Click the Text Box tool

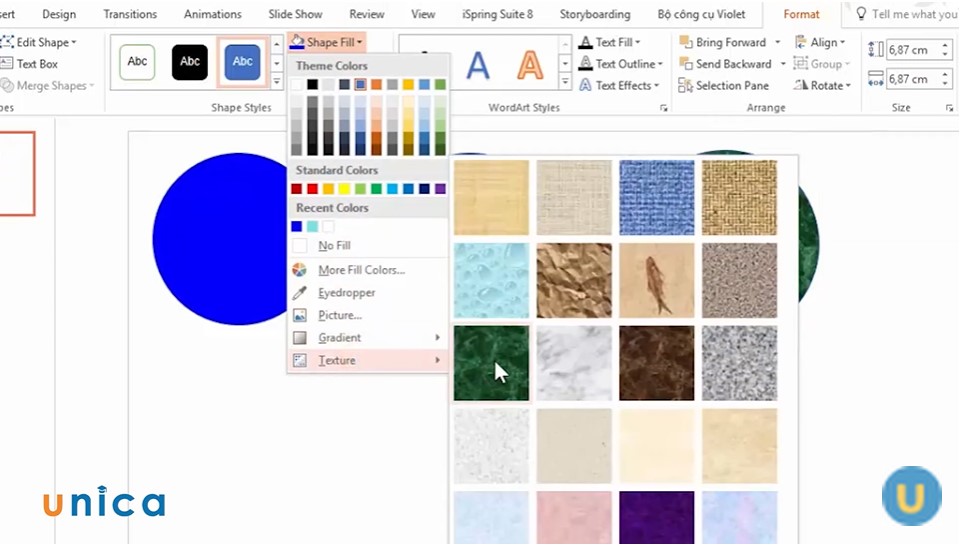point(36,64)
